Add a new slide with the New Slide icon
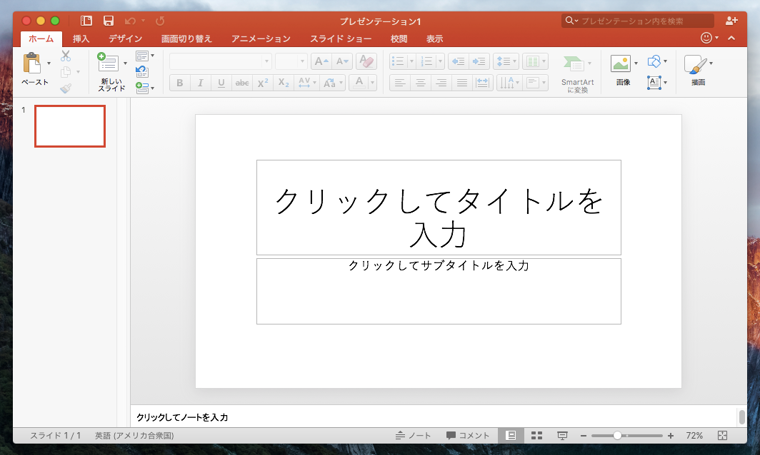 (x=108, y=63)
